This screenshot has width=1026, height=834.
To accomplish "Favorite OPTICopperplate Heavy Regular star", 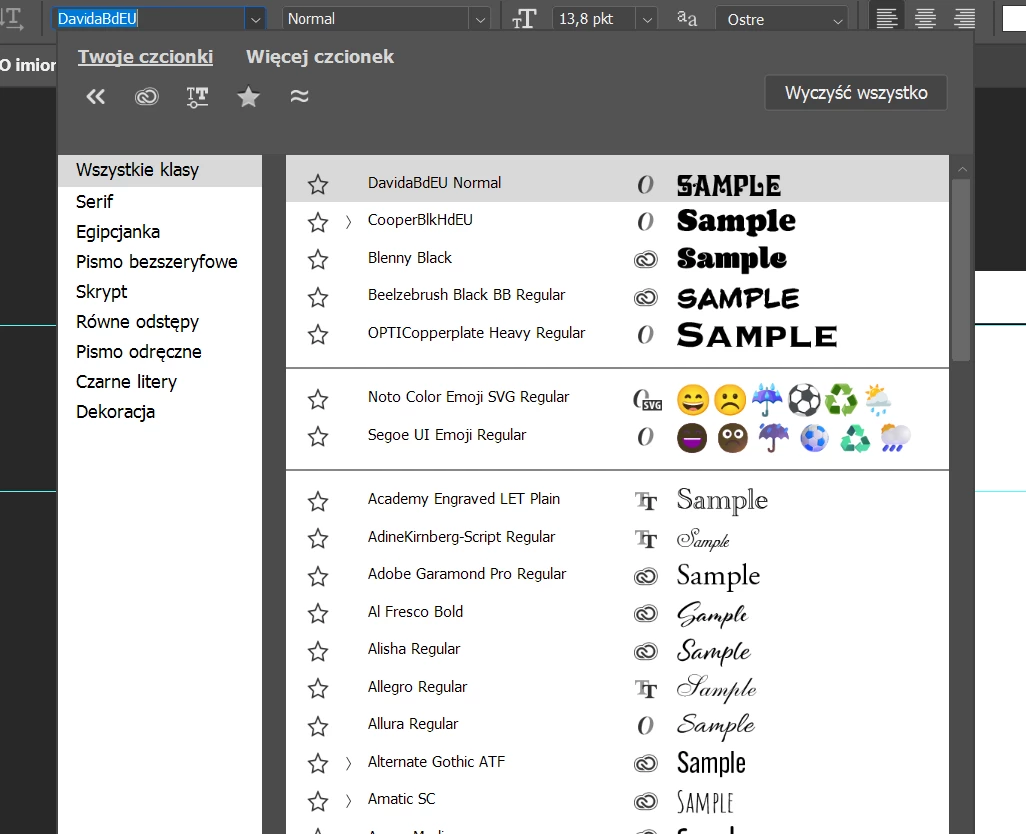I will 318,335.
